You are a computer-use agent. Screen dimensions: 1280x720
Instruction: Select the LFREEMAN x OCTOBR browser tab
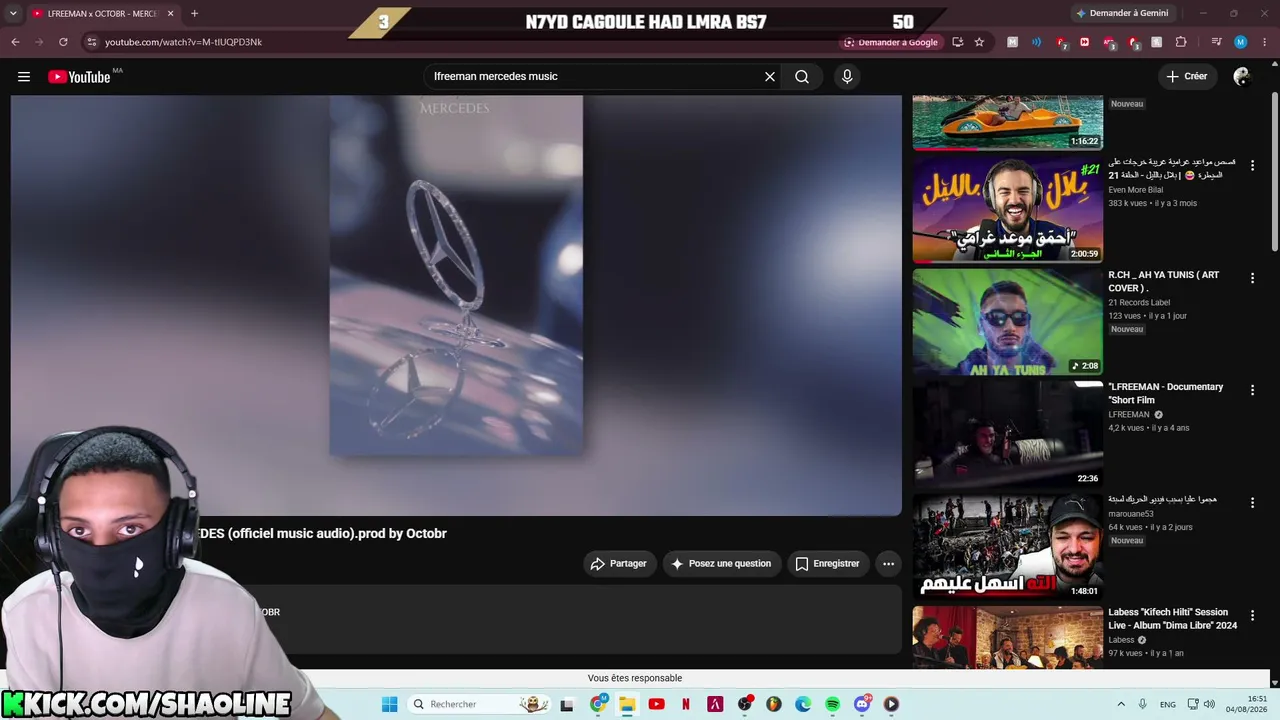[x=103, y=14]
